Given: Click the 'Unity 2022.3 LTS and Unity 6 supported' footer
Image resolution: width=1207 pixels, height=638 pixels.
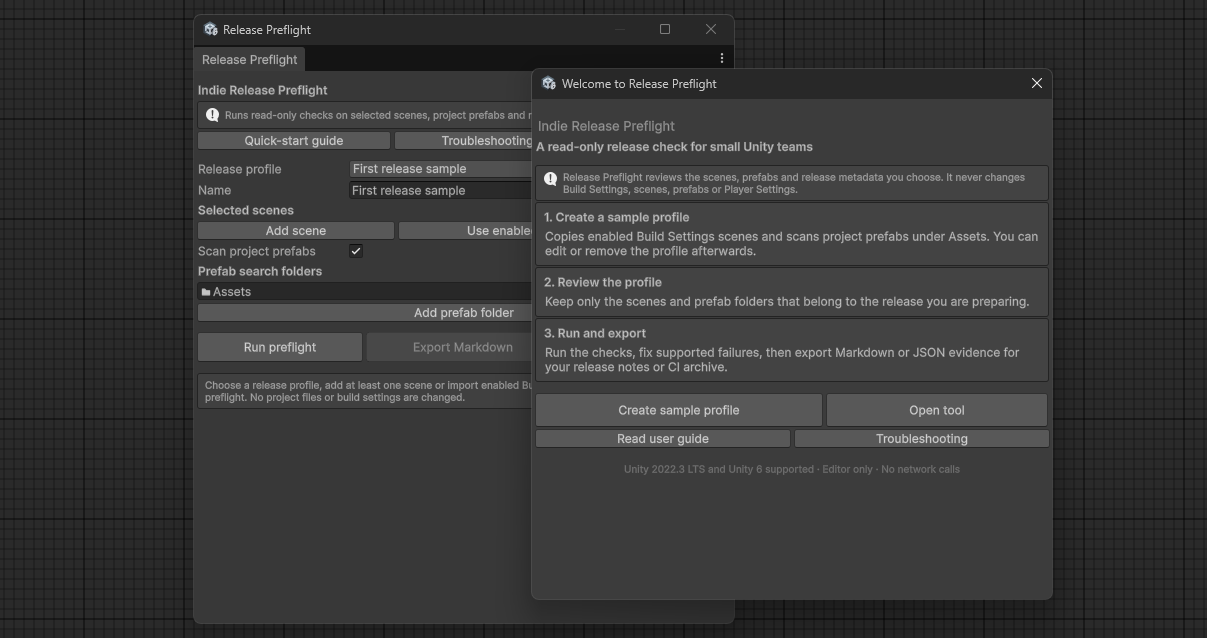Looking at the screenshot, I should click(792, 469).
